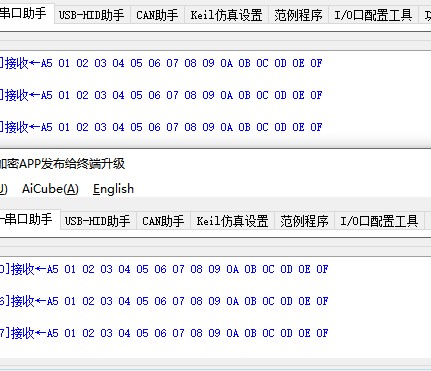
Task: Show the 范例程序 tab in upper window
Action: tap(298, 15)
